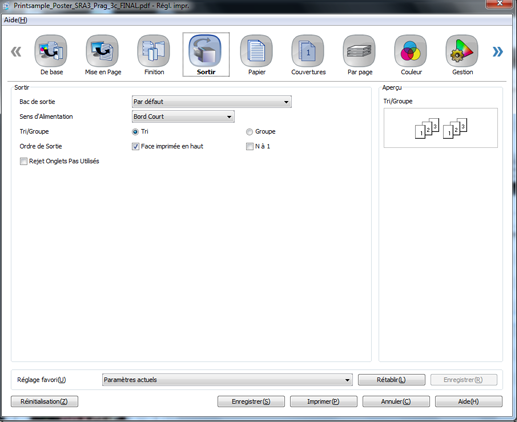Click the Annuler(C) button

click(x=396, y=401)
